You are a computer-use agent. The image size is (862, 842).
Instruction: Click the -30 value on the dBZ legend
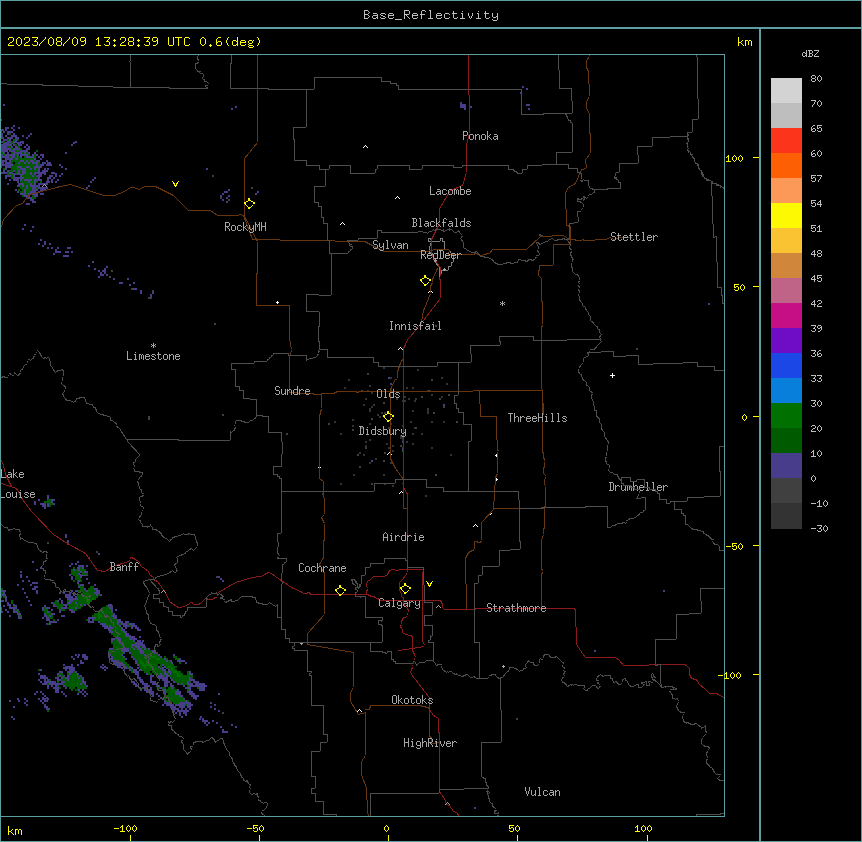point(819,528)
